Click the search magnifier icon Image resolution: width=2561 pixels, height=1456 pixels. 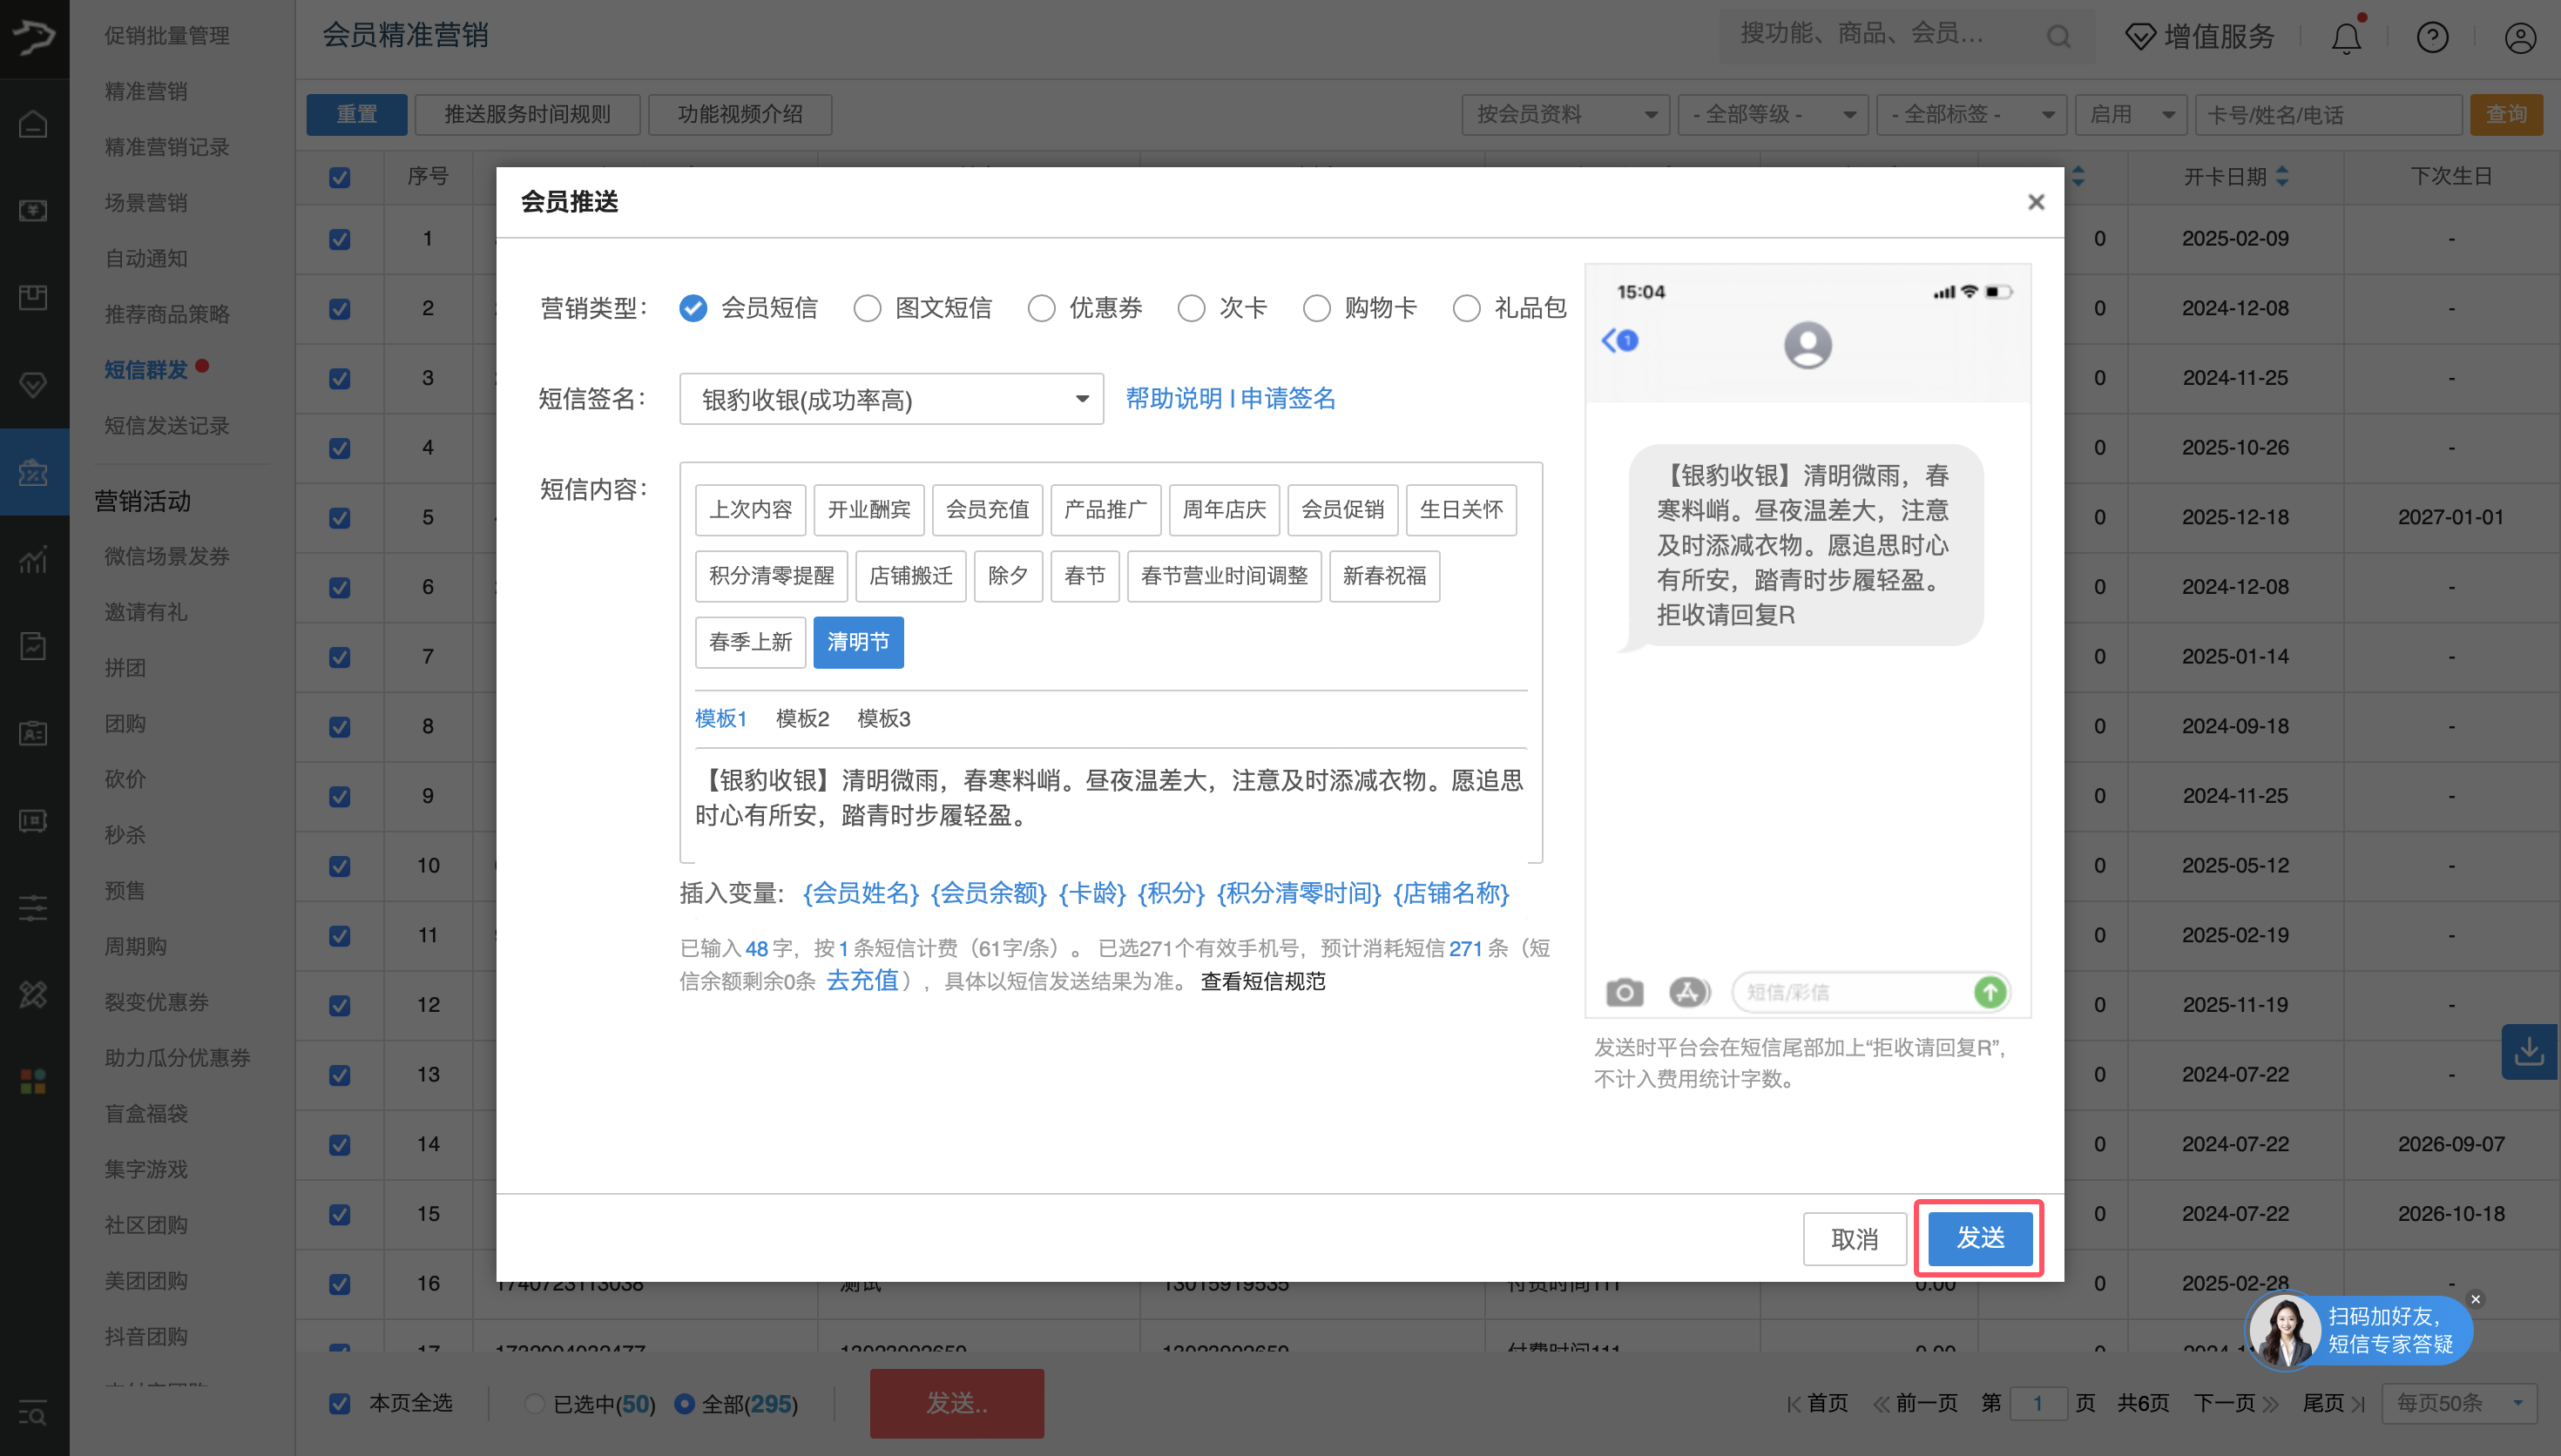(x=2058, y=37)
